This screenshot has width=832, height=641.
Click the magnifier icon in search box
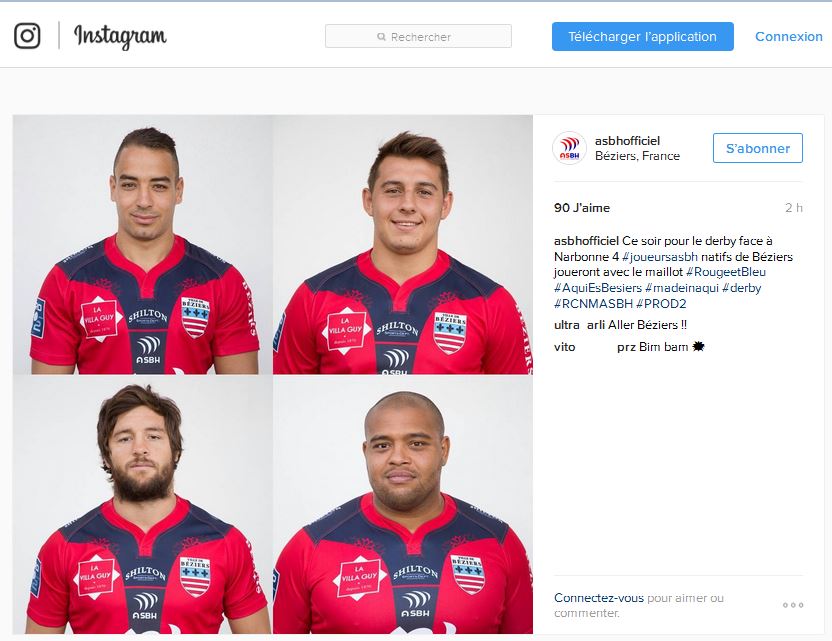pos(381,37)
